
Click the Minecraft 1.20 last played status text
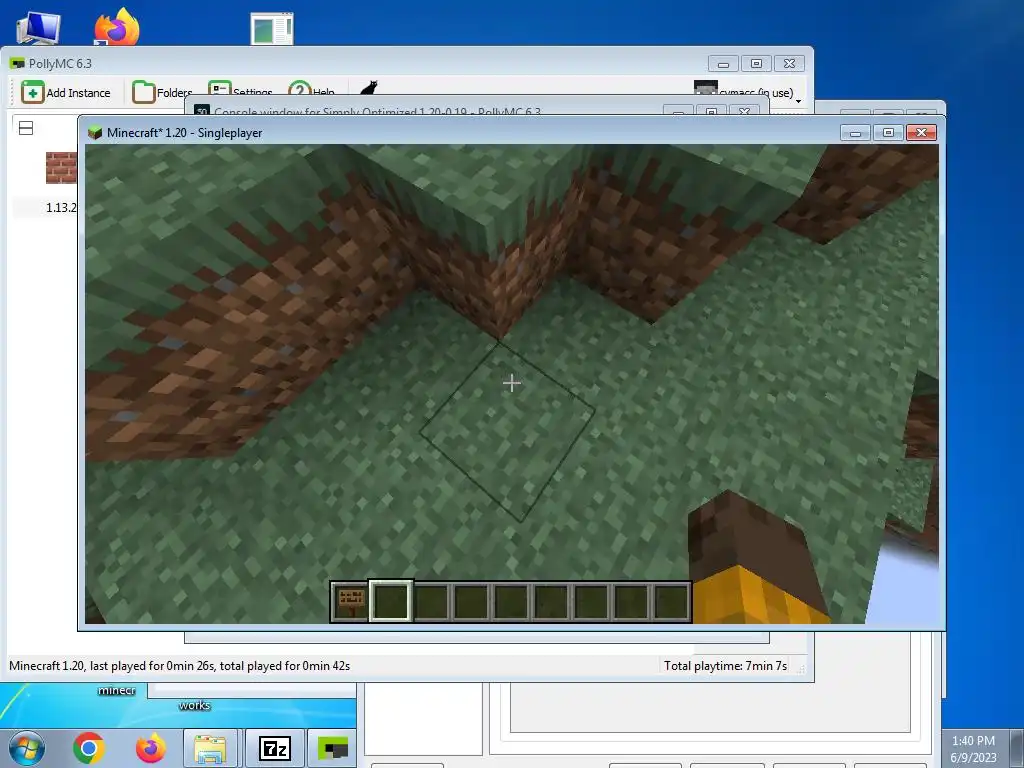click(180, 665)
